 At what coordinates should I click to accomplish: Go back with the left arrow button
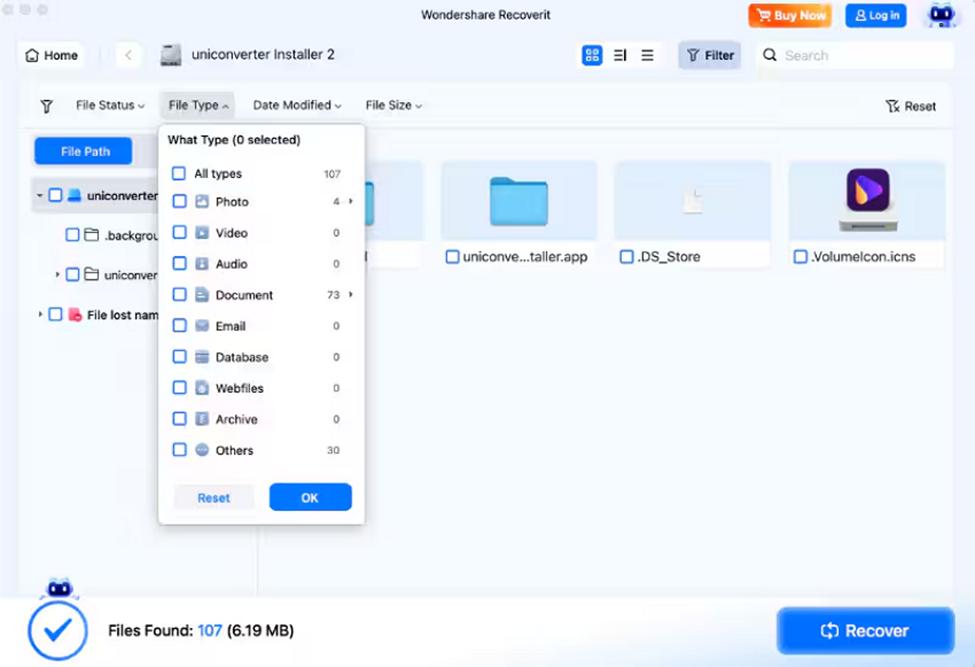point(128,55)
